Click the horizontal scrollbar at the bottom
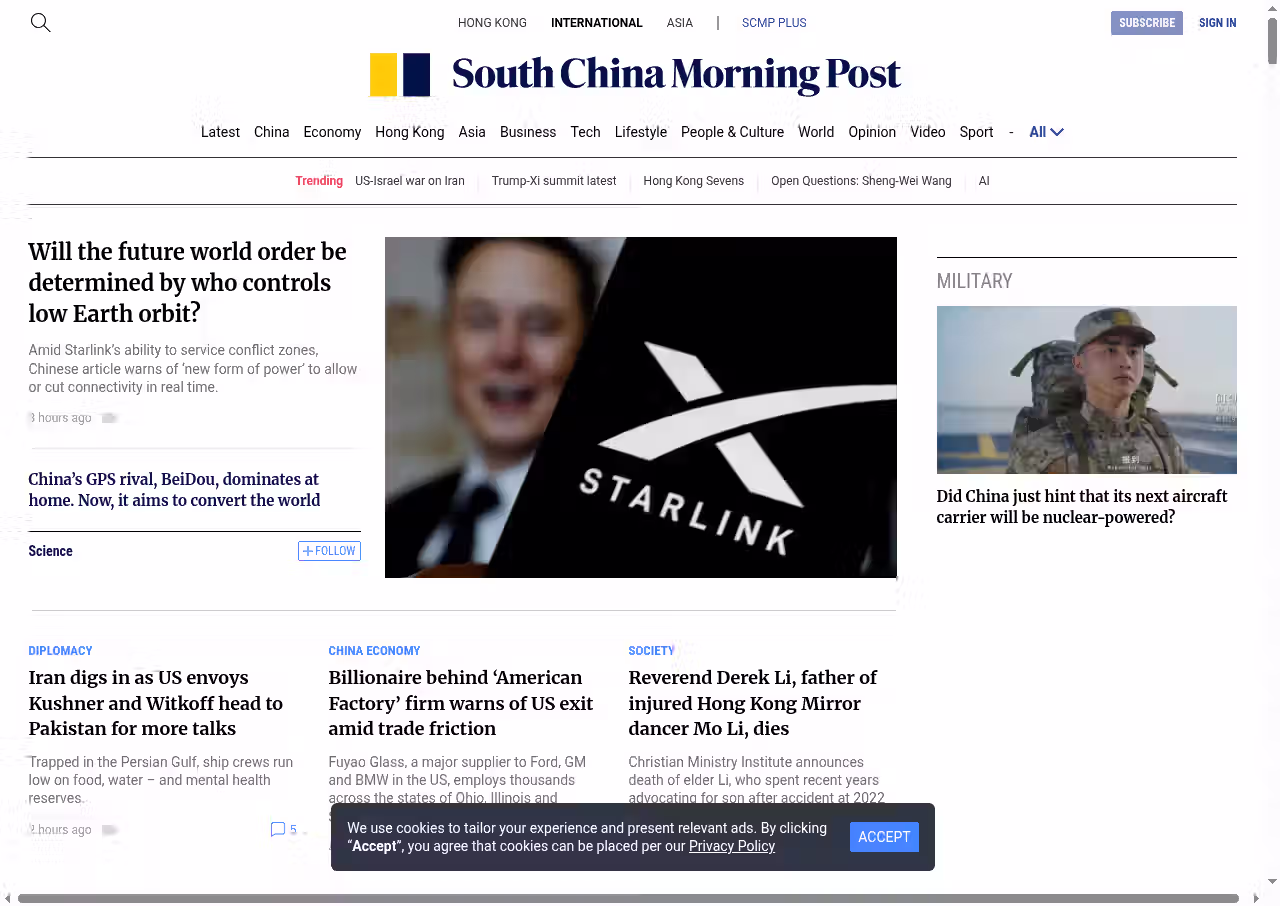Image resolution: width=1280 pixels, height=906 pixels. pos(628,898)
